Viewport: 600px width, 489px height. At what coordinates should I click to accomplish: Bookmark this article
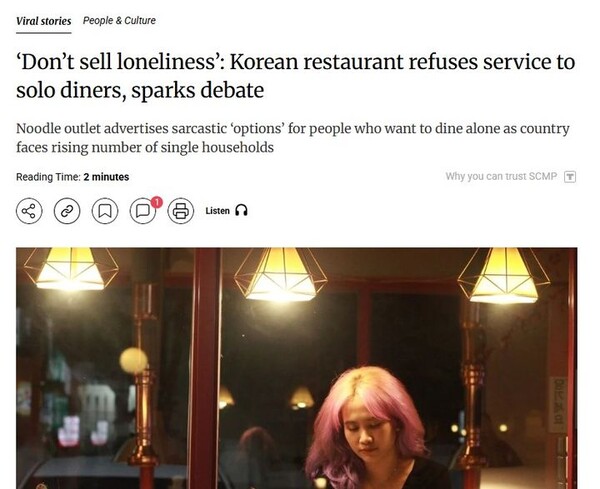pyautogui.click(x=105, y=211)
